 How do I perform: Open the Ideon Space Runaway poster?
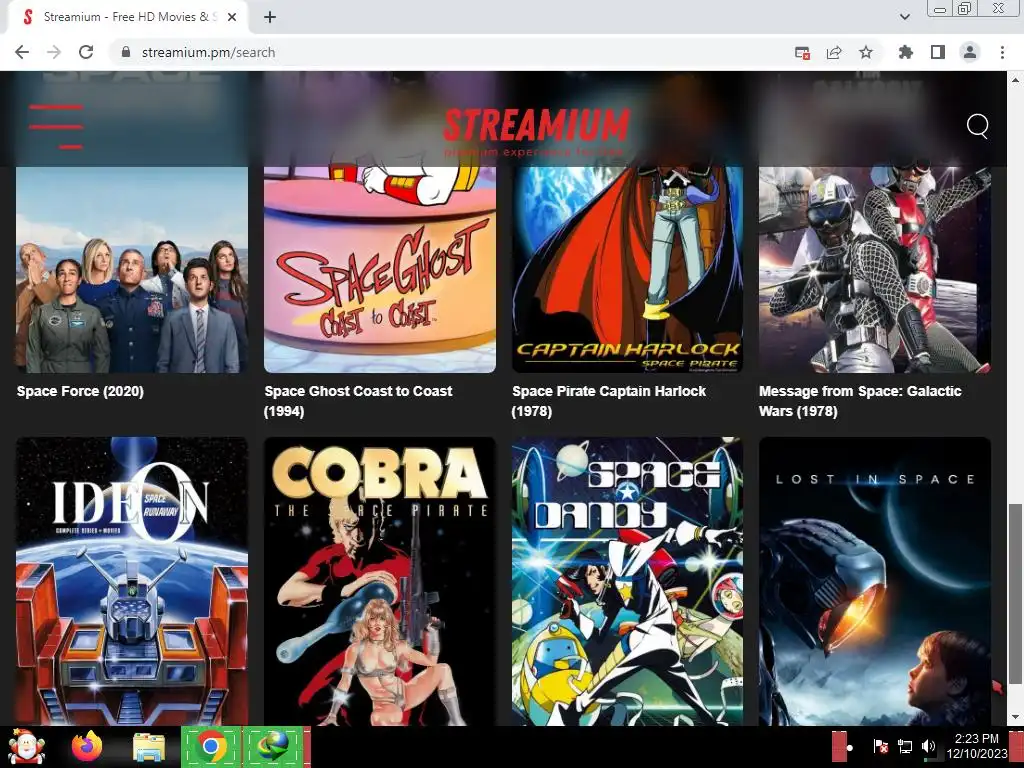pos(132,581)
